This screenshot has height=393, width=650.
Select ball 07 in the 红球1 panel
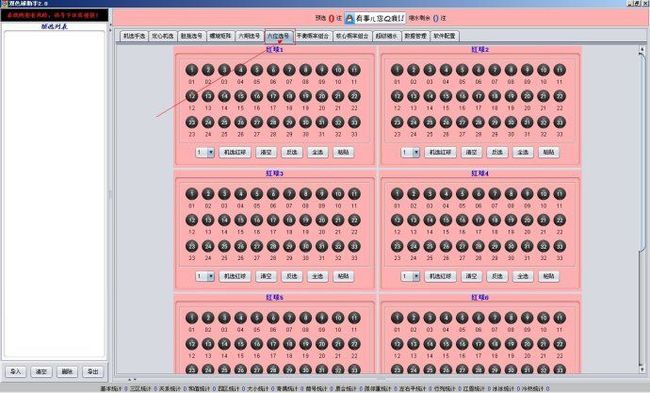[289, 70]
